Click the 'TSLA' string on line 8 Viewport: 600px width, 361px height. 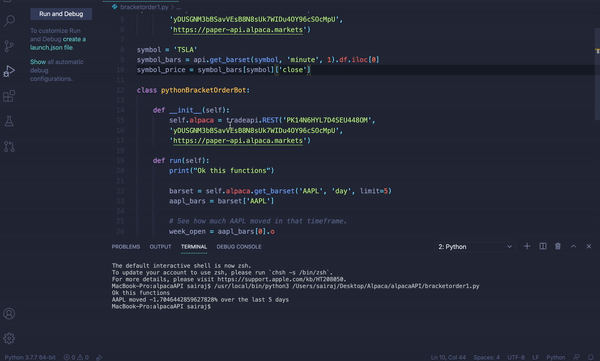(x=185, y=49)
